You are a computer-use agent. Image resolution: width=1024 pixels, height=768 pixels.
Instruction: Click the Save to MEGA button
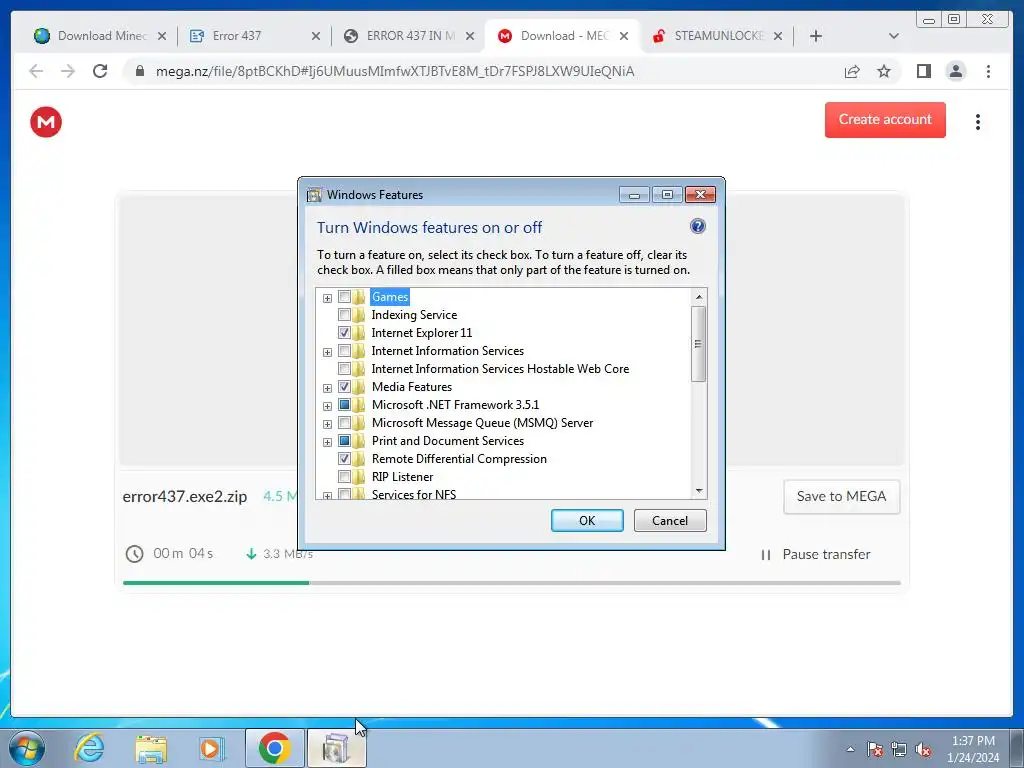point(841,496)
